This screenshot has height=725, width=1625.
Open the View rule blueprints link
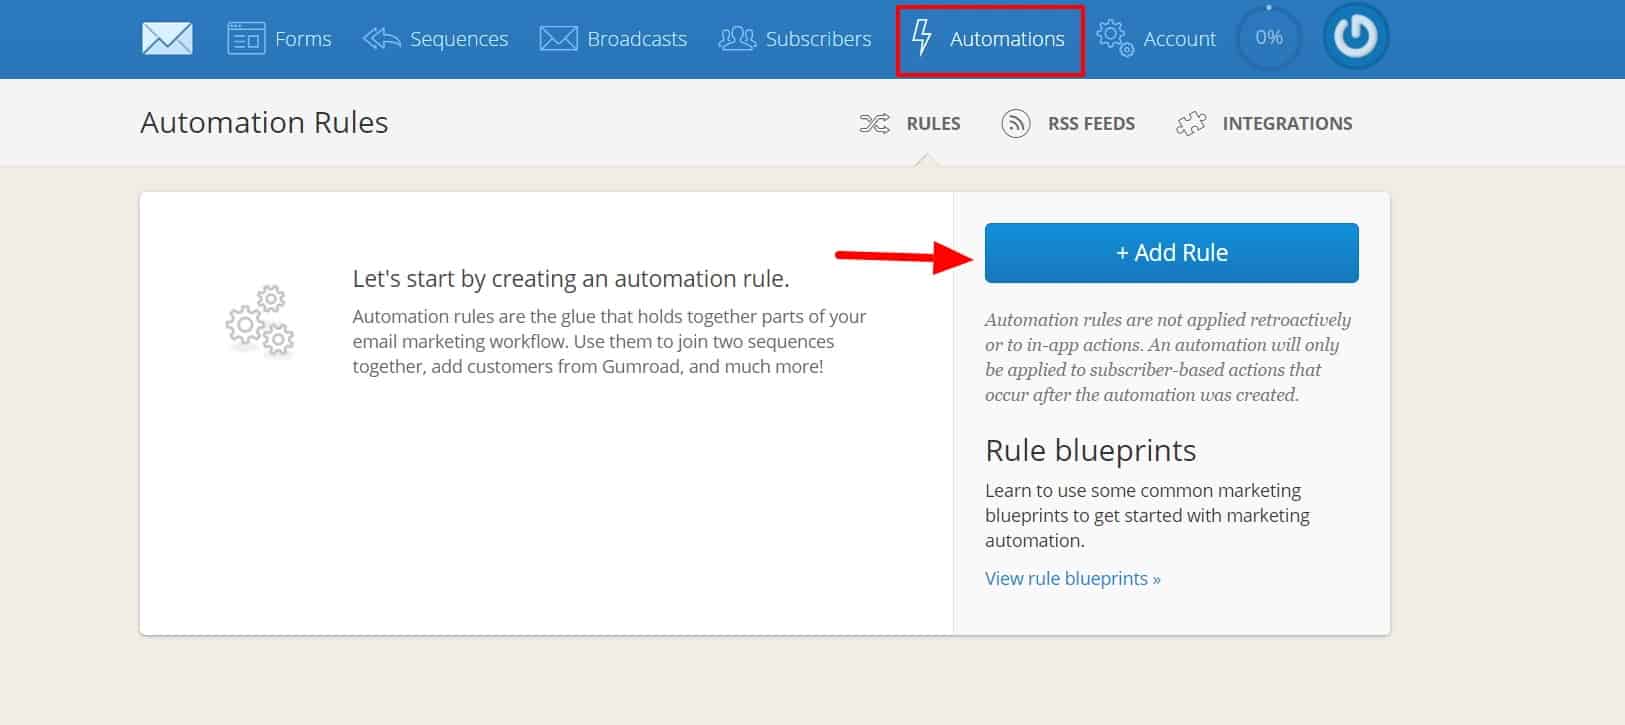pyautogui.click(x=1073, y=579)
